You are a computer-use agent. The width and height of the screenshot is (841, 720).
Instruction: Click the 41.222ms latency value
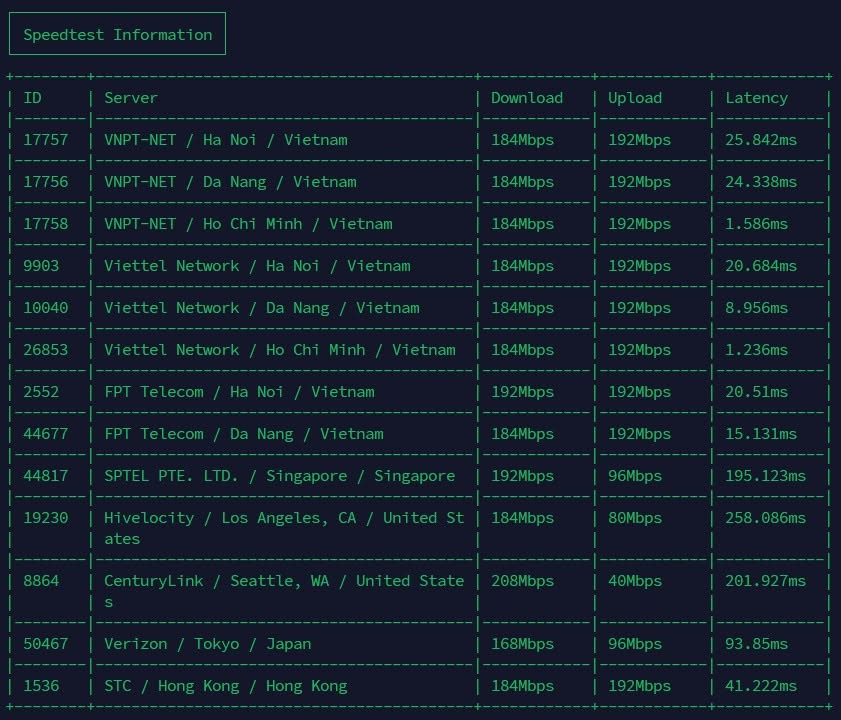click(761, 686)
